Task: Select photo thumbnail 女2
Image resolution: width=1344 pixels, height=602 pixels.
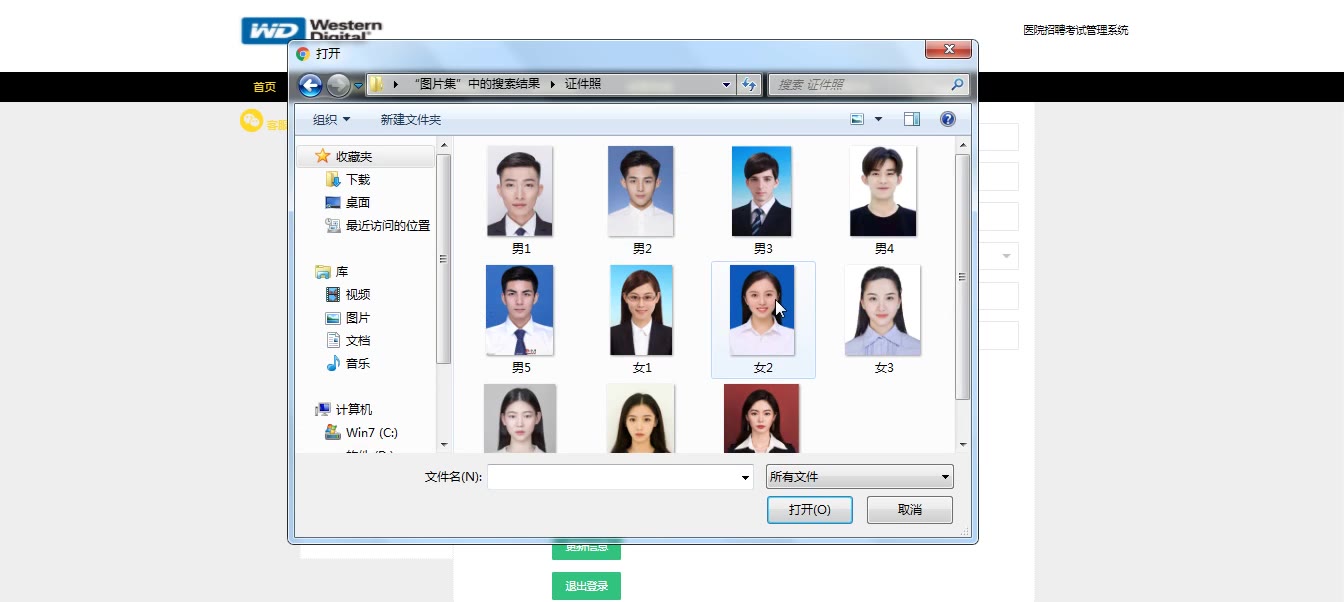Action: pos(762,310)
